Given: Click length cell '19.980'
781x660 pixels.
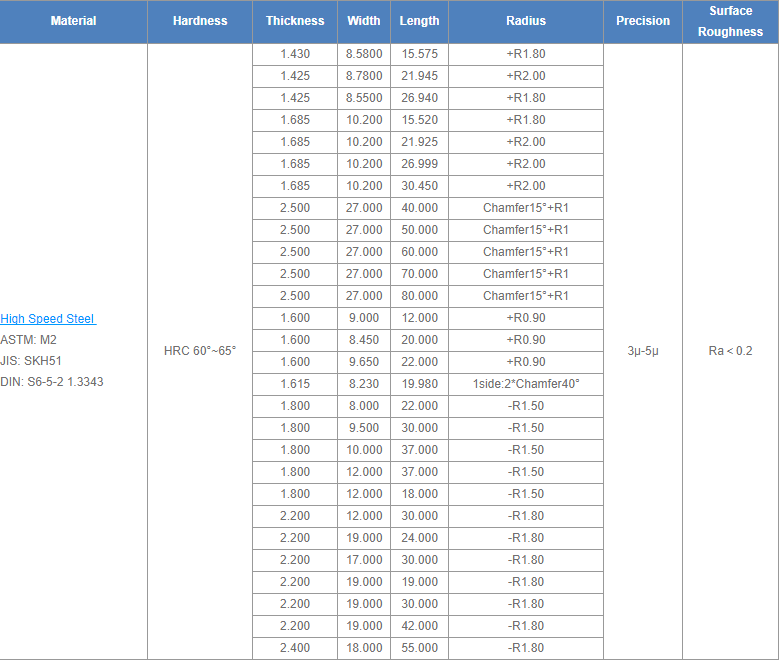Looking at the screenshot, I should pos(419,384).
